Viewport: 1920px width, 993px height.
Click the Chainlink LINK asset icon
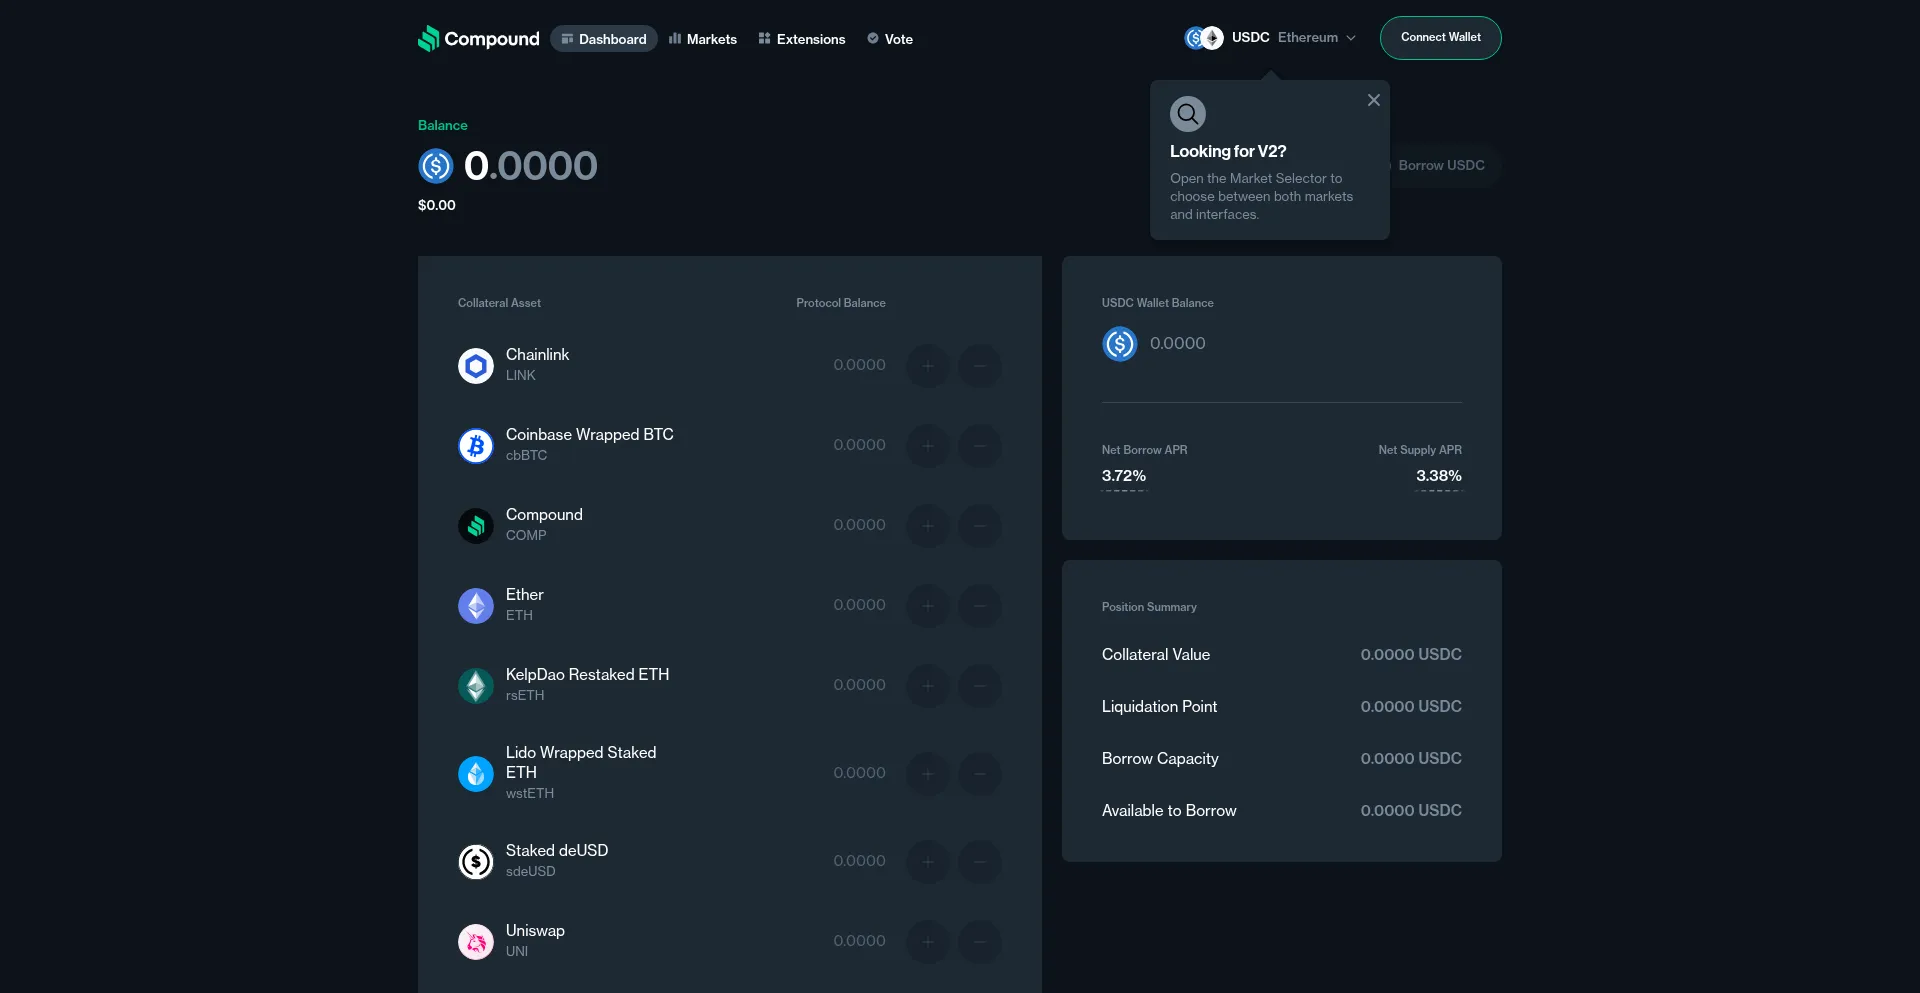coord(476,366)
